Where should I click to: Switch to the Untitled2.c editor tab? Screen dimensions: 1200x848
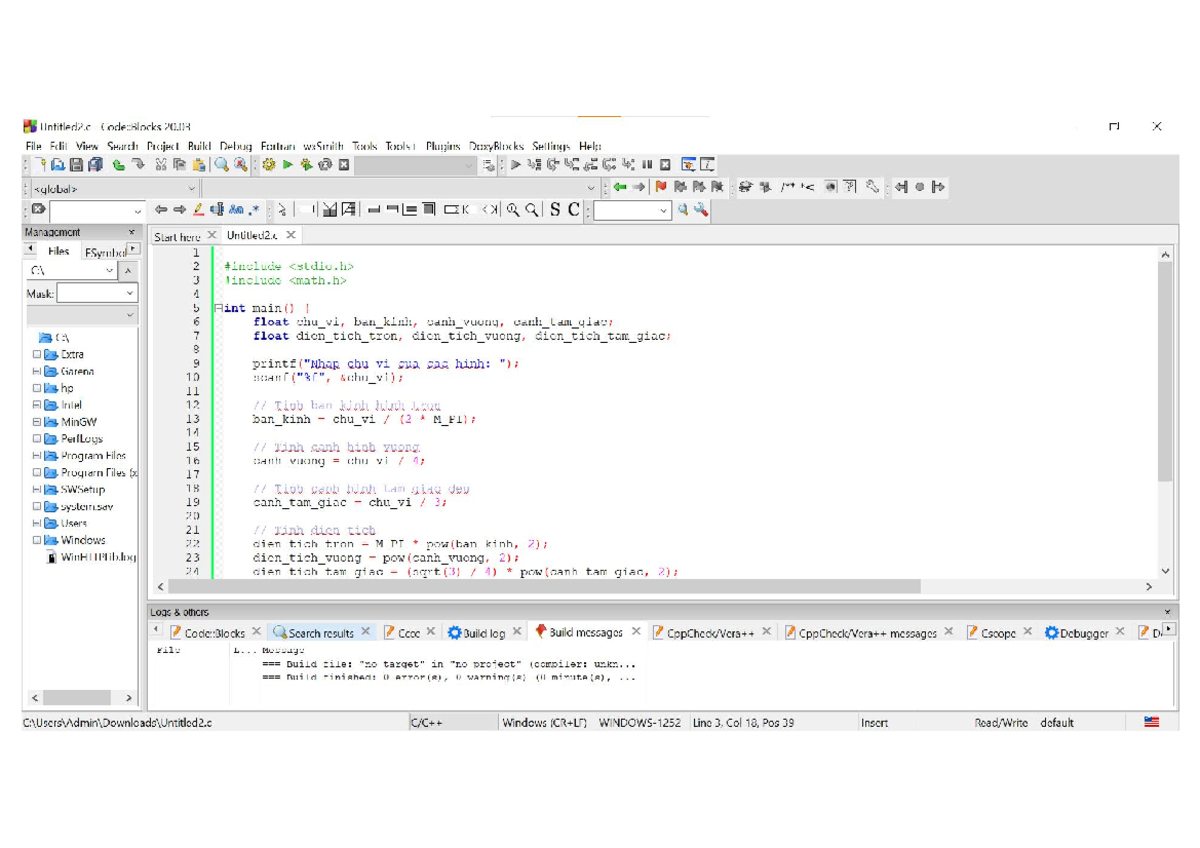250,235
